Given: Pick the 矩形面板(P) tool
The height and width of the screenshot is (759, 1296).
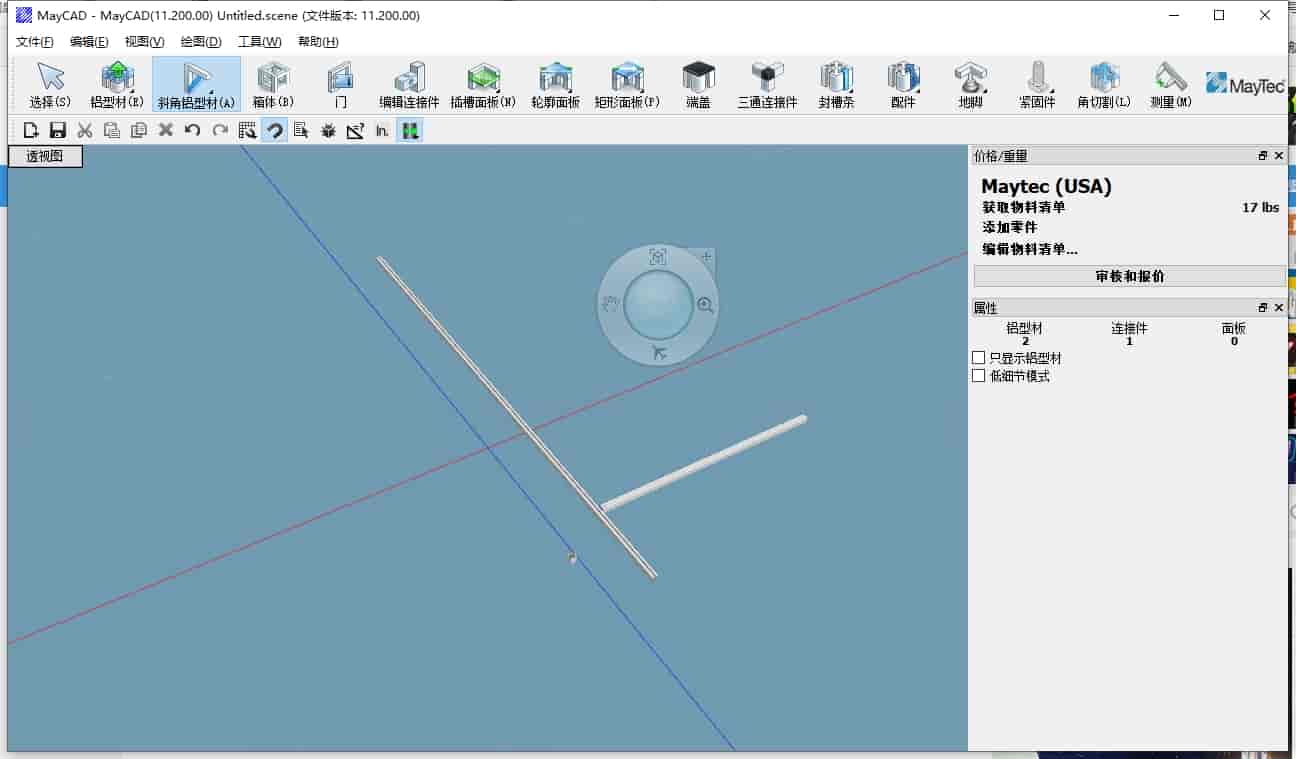Looking at the screenshot, I should [x=627, y=84].
